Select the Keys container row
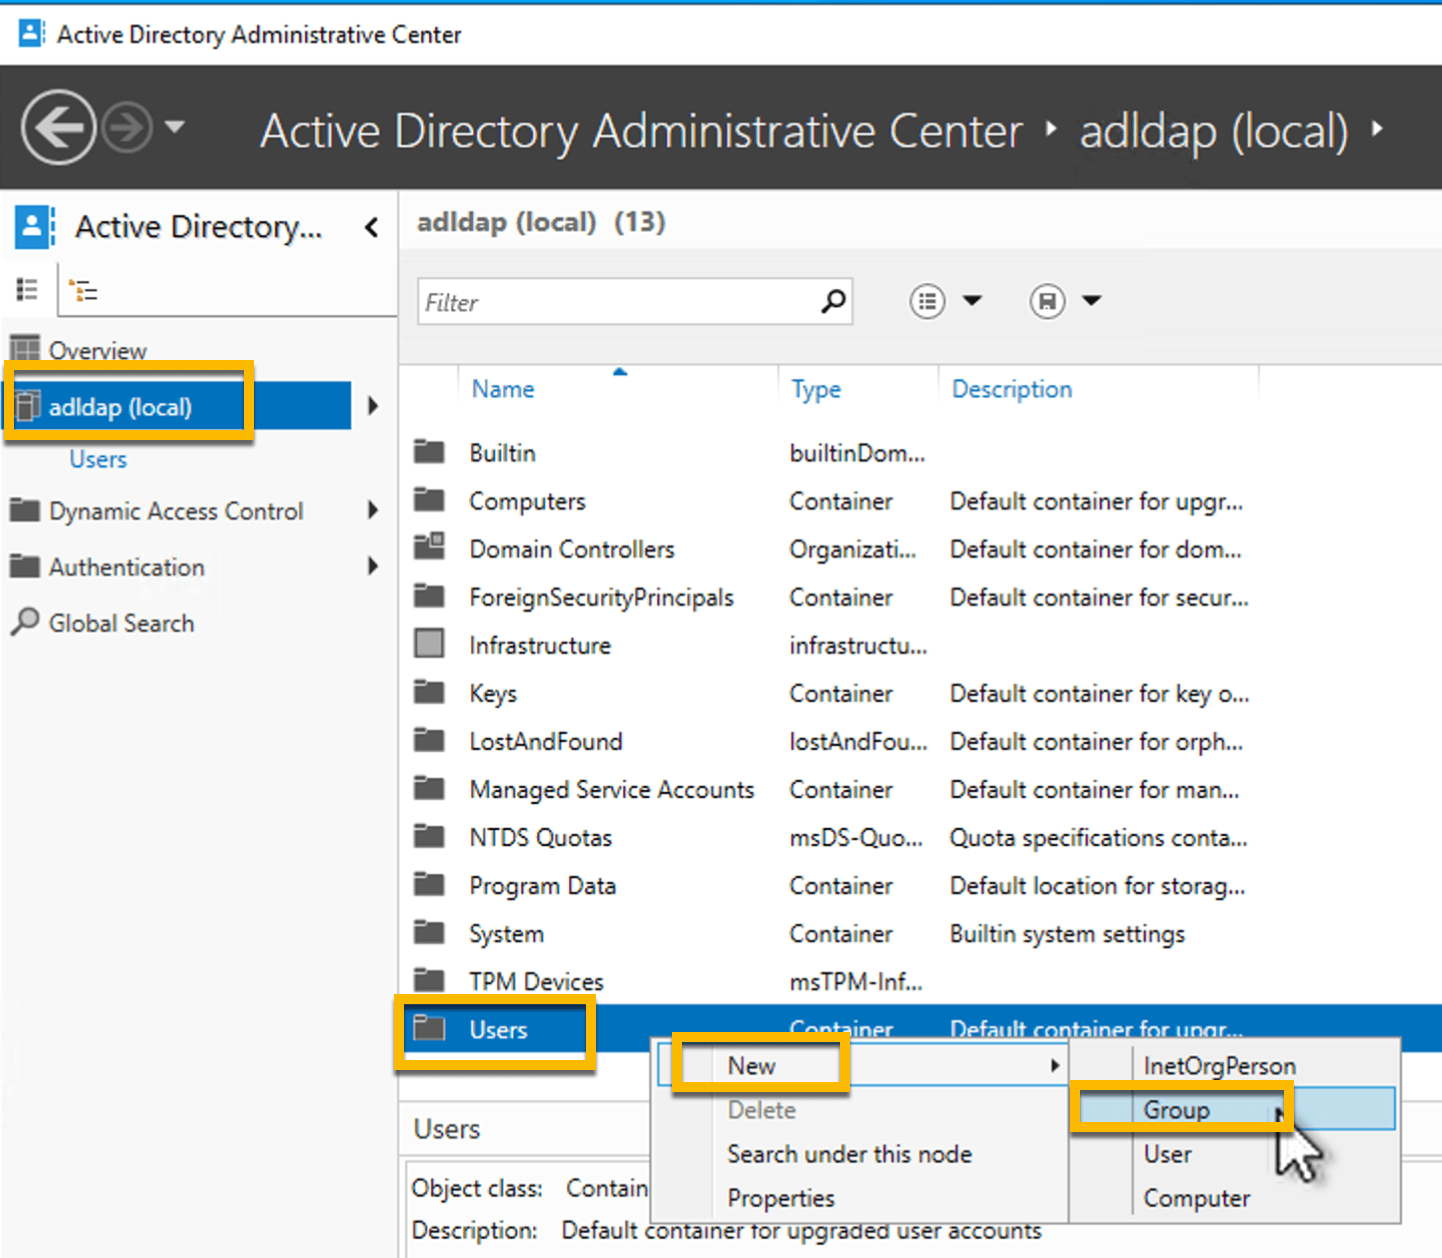 (920, 693)
